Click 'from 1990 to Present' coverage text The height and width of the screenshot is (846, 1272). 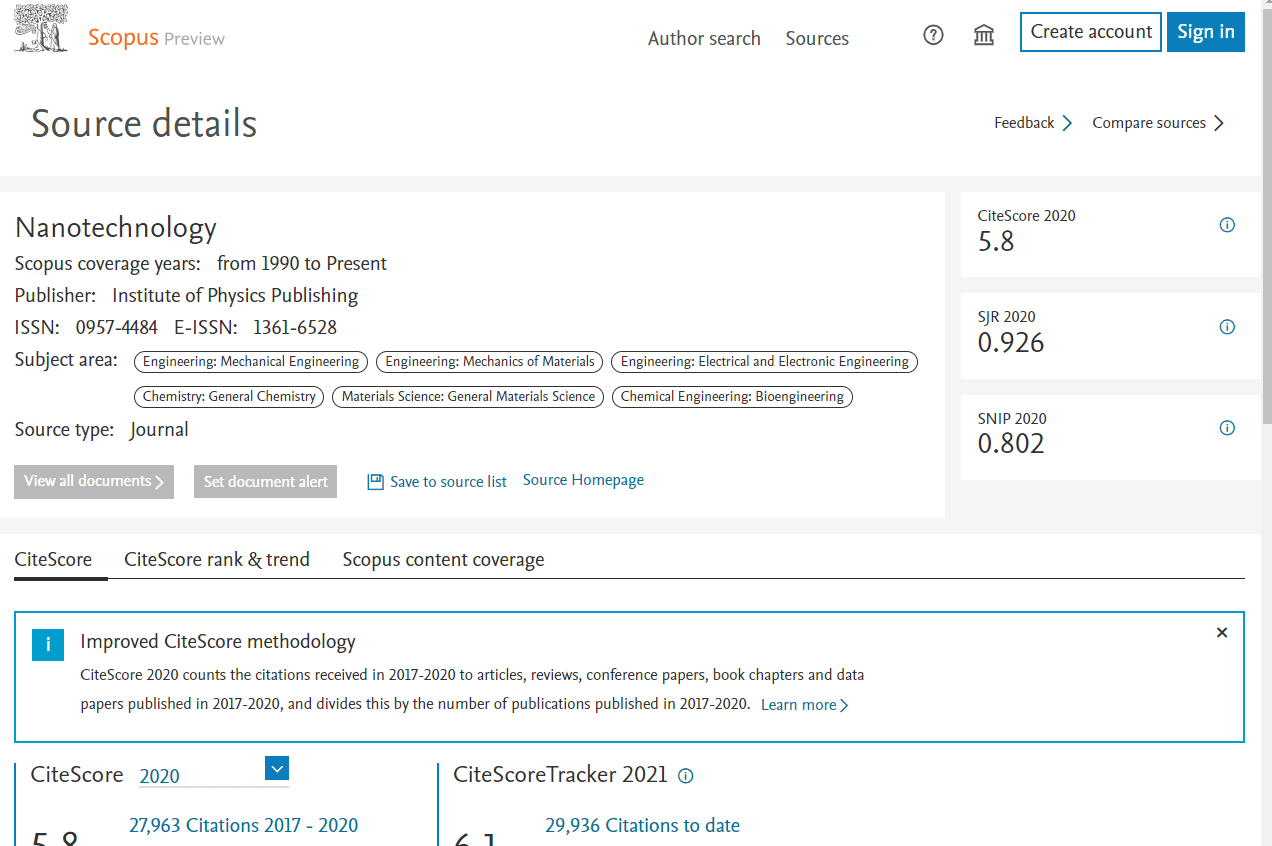coord(302,264)
